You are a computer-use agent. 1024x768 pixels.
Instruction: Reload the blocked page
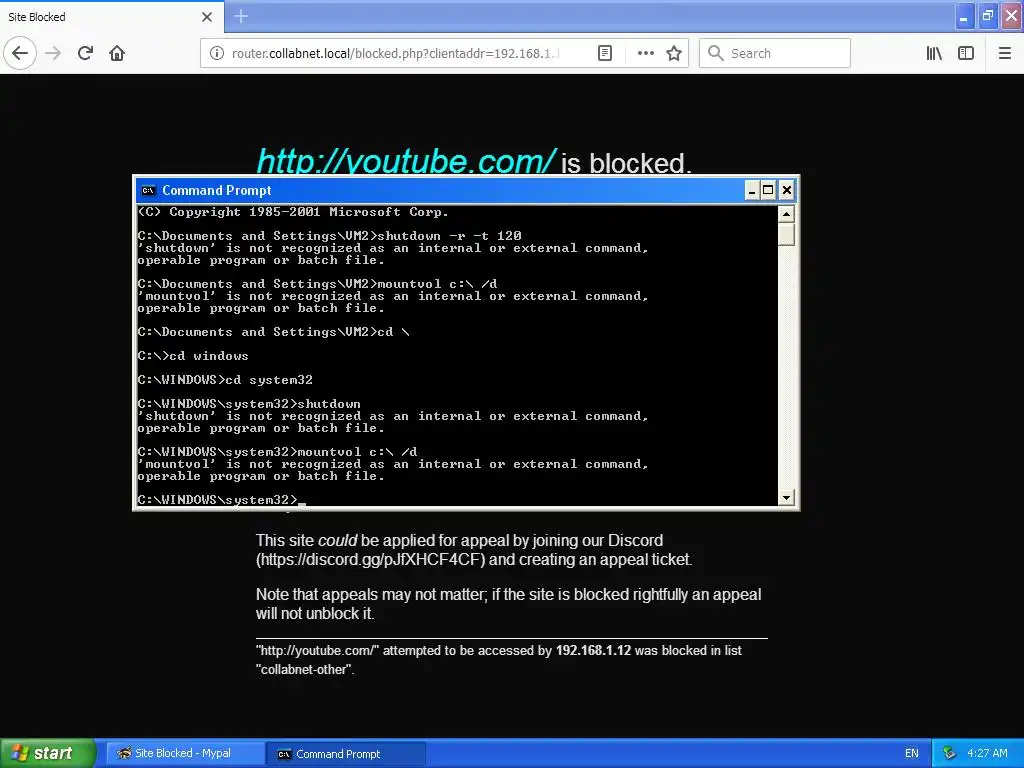tap(85, 53)
